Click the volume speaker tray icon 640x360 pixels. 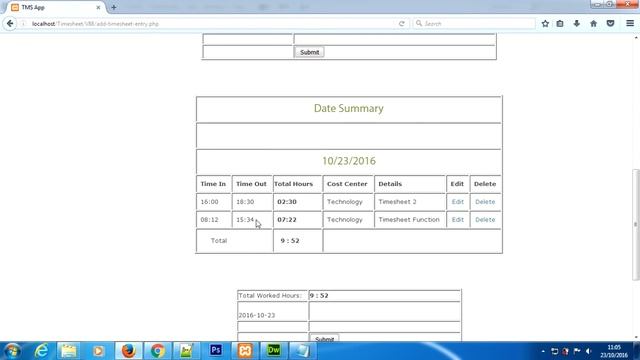coord(588,351)
